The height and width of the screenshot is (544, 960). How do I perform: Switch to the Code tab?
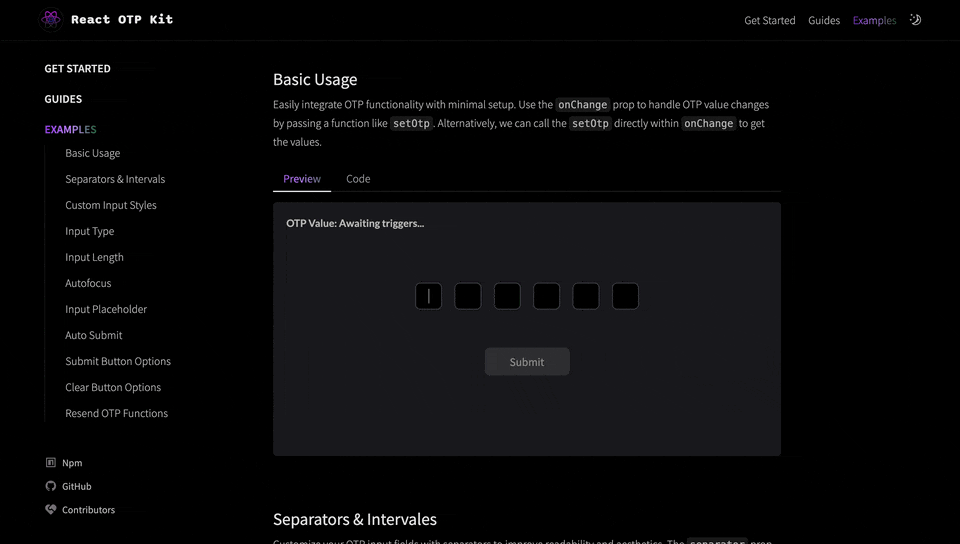point(358,179)
